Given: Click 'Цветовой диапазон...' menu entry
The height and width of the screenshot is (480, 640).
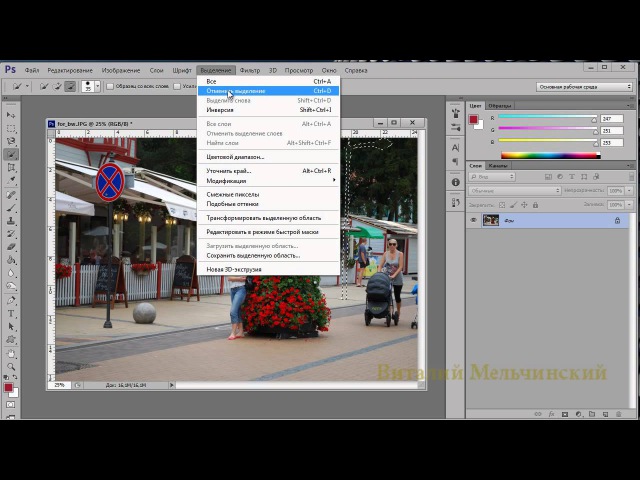Looking at the screenshot, I should (x=235, y=157).
